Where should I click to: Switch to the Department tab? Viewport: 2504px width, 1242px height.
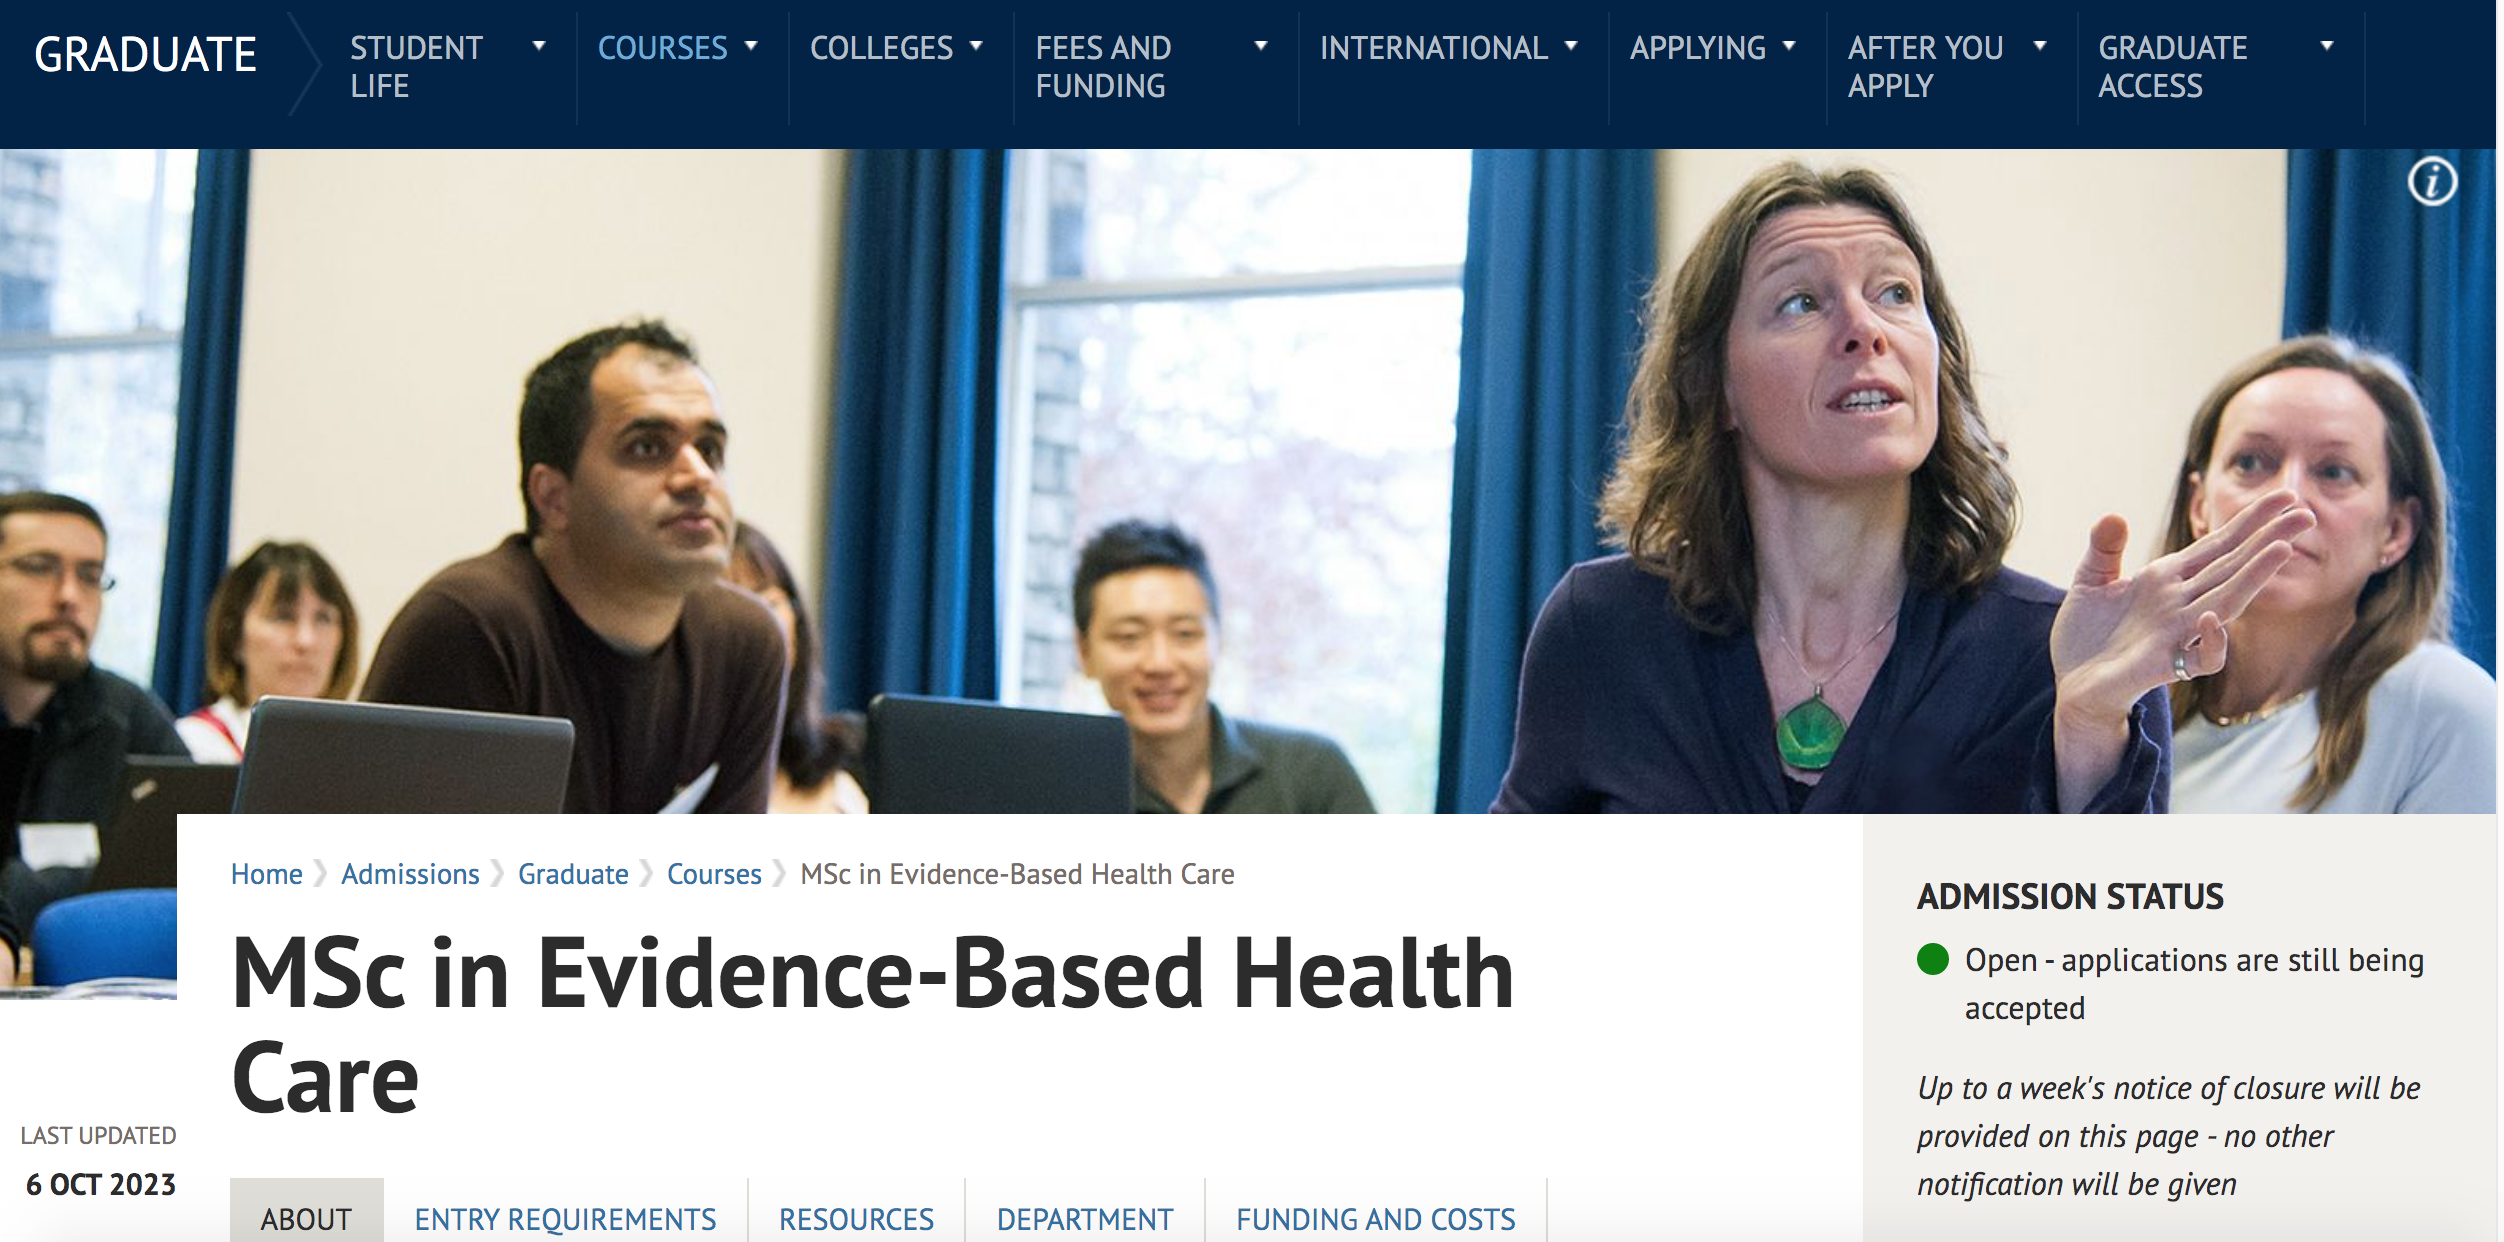click(x=1084, y=1217)
